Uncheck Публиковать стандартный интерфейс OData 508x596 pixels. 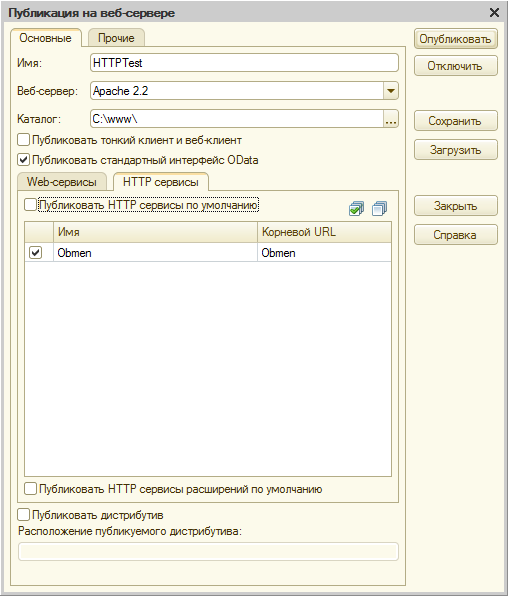(24, 160)
